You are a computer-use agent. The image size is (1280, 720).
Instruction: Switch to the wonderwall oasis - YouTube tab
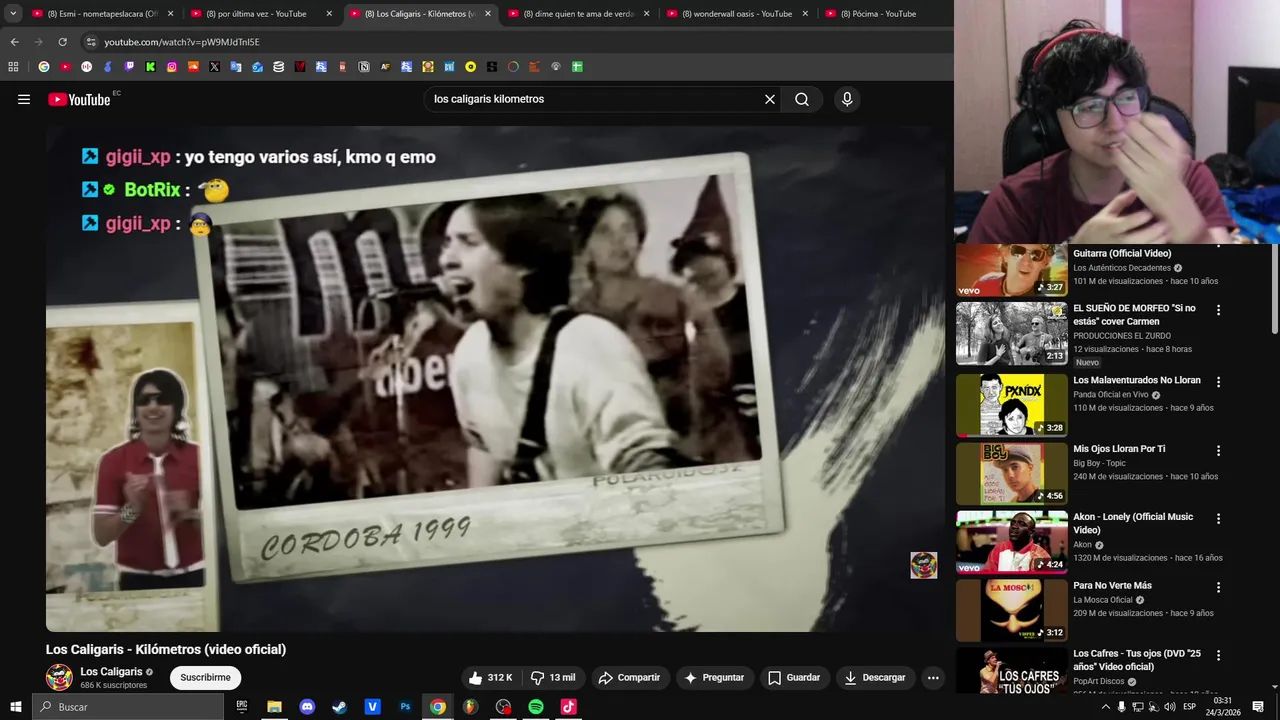point(737,14)
